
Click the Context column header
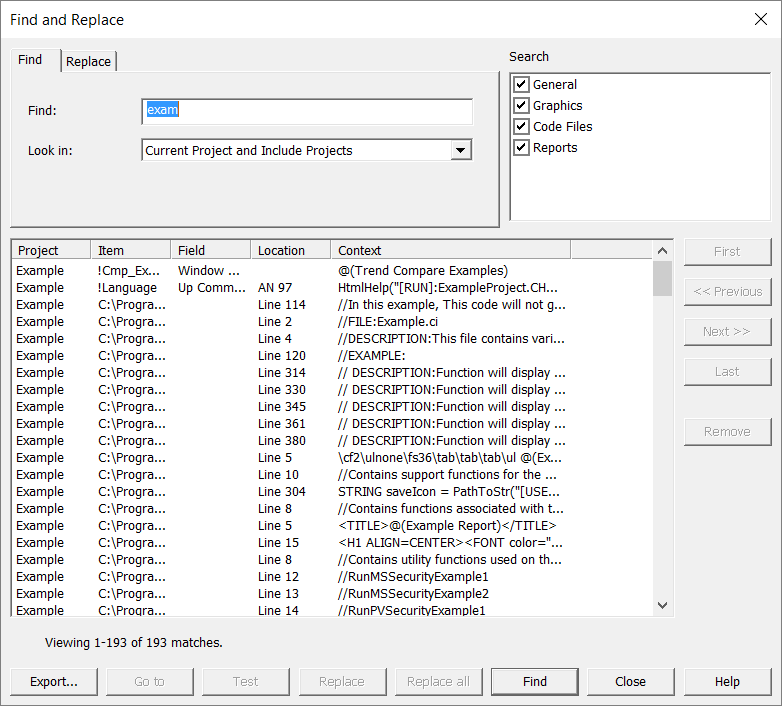click(x=450, y=251)
